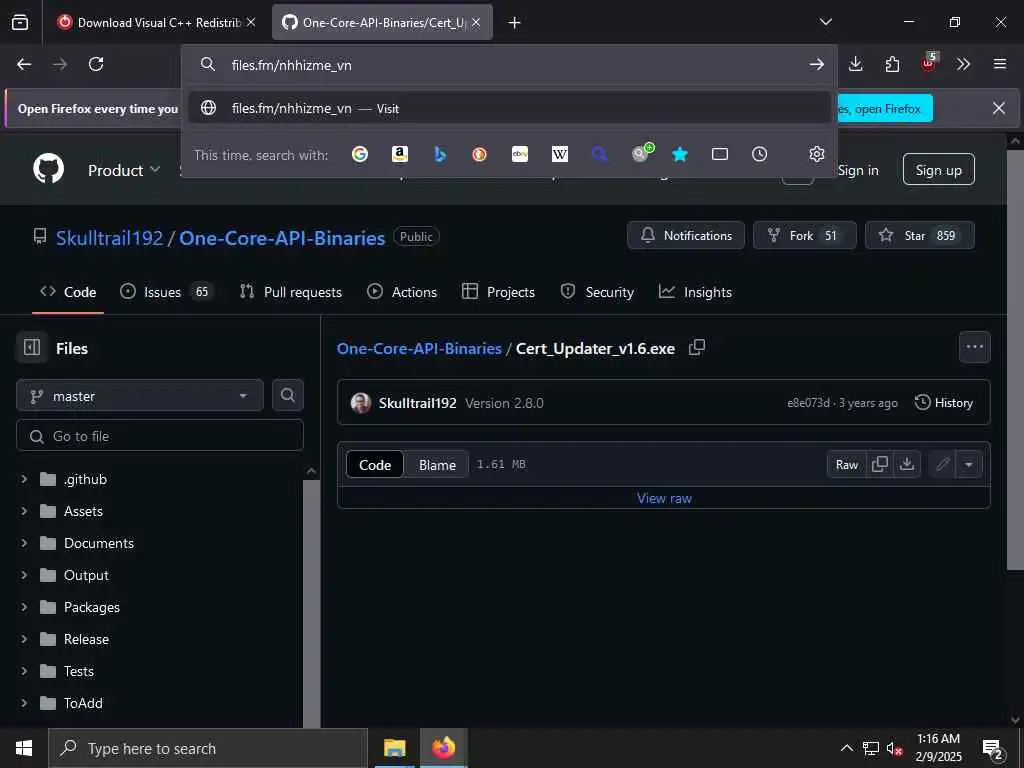Open Firefox application hamburger menu
The height and width of the screenshot is (768, 1024).
[1000, 64]
